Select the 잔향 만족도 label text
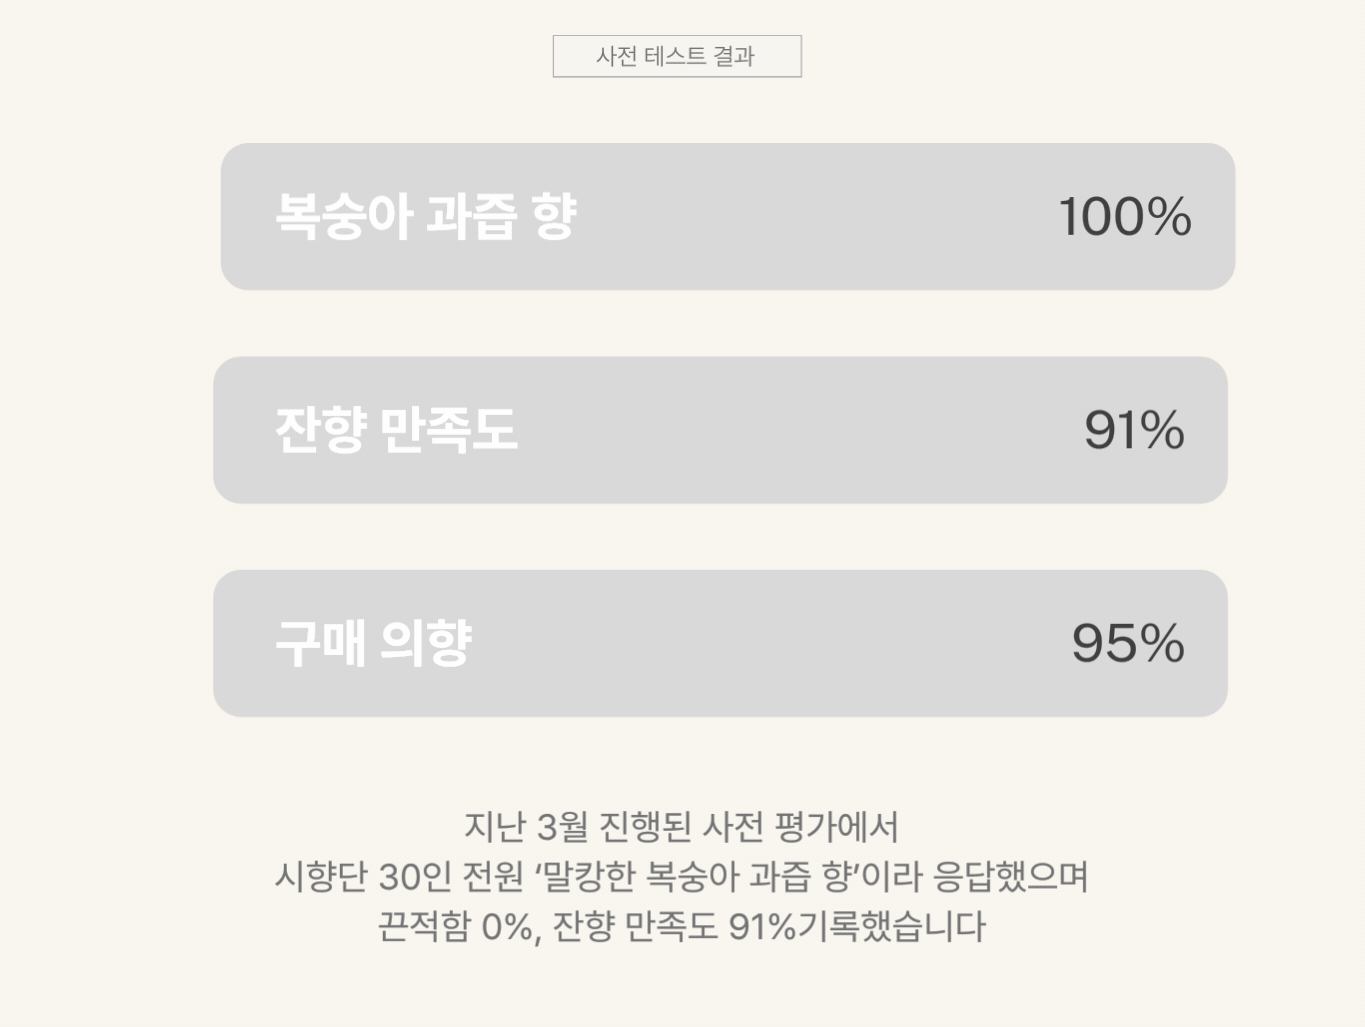Image resolution: width=1365 pixels, height=1027 pixels. click(x=396, y=430)
